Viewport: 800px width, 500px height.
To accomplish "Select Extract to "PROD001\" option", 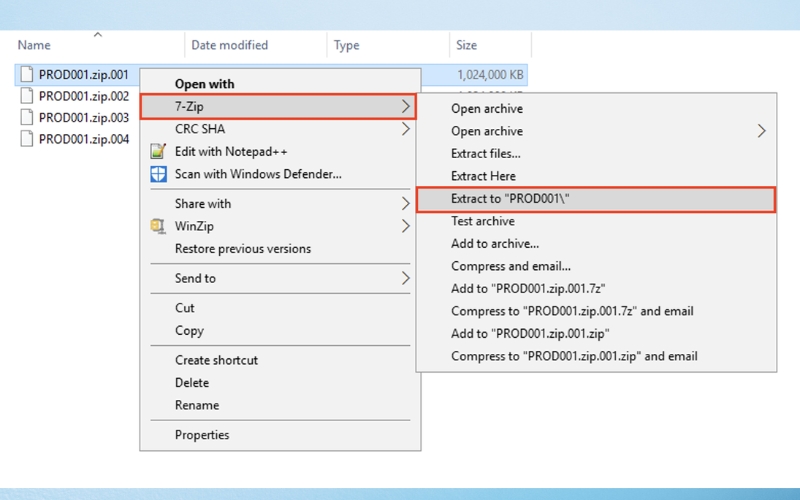I will point(510,199).
